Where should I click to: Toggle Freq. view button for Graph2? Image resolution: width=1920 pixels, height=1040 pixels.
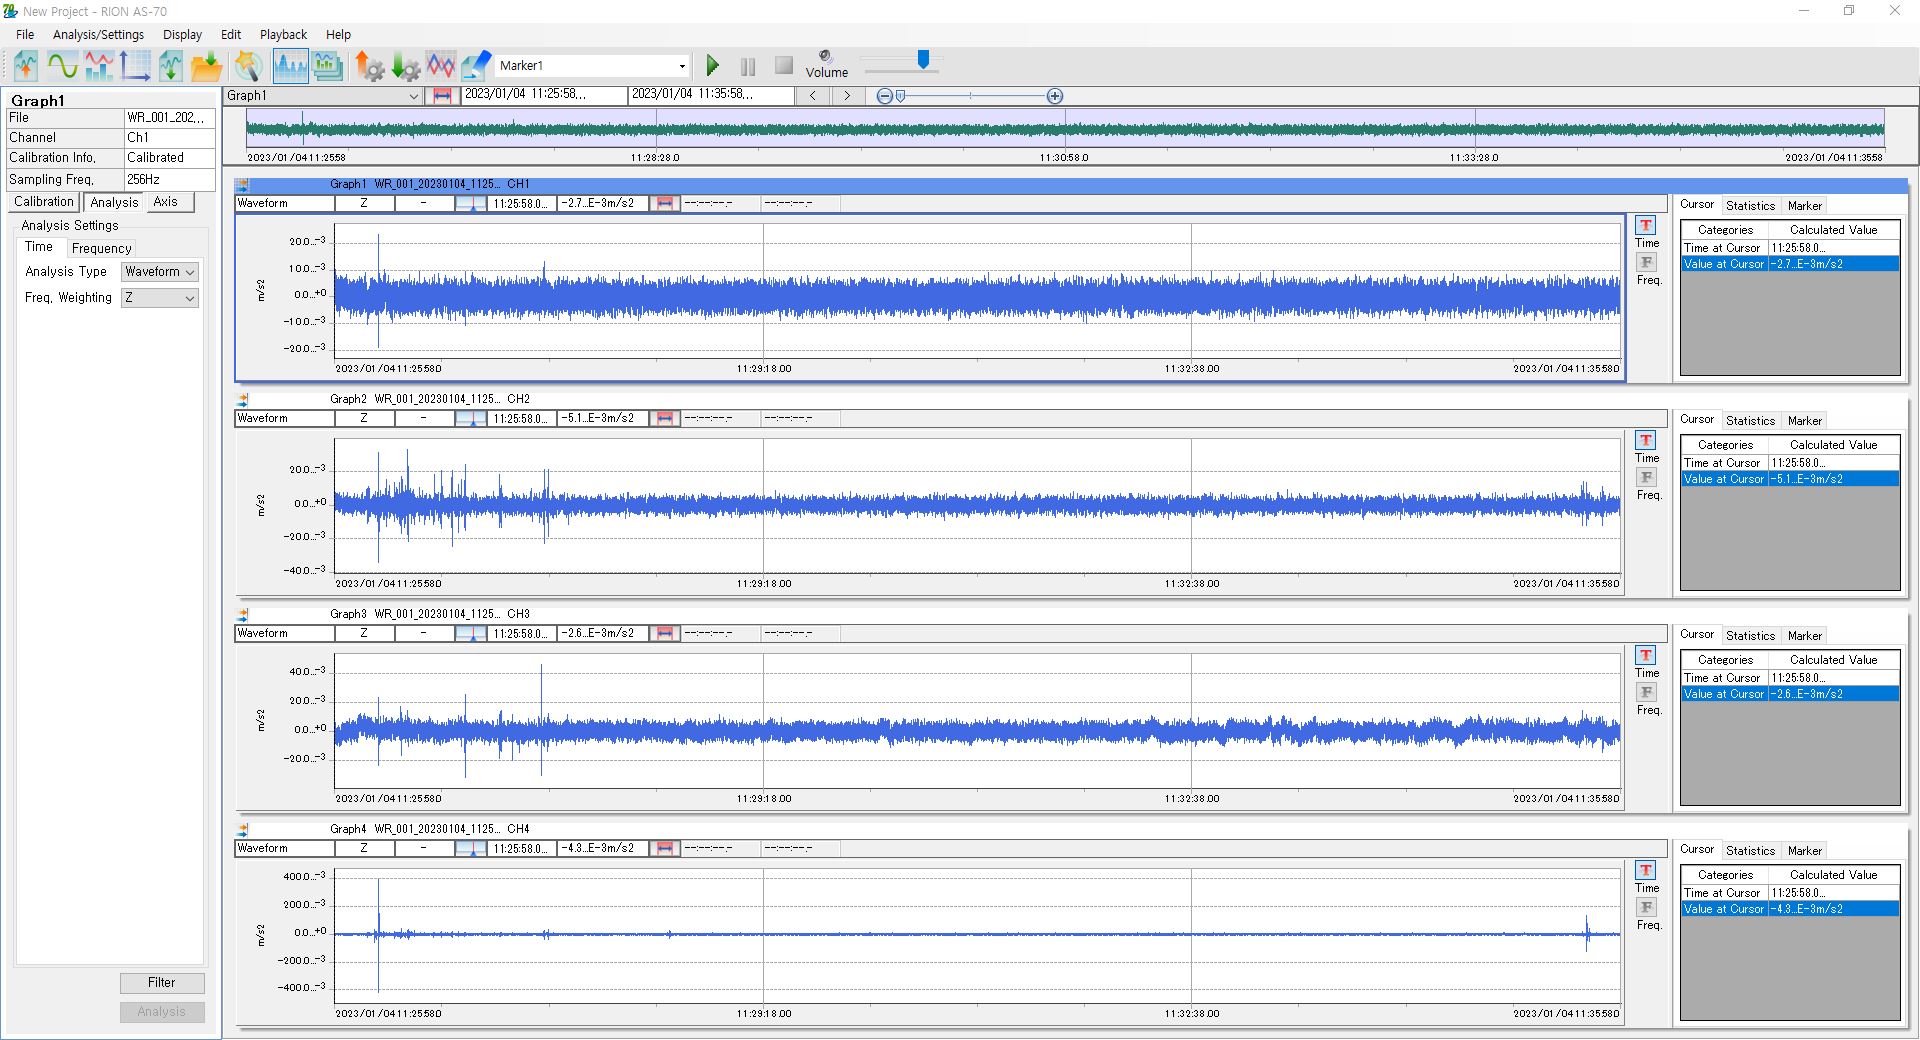(1645, 478)
